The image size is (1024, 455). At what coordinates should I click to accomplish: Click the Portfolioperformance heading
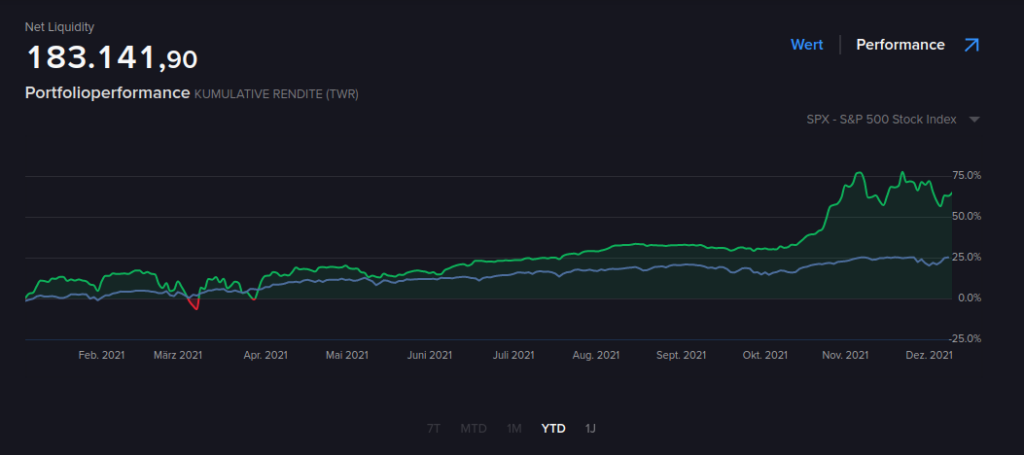pos(107,93)
